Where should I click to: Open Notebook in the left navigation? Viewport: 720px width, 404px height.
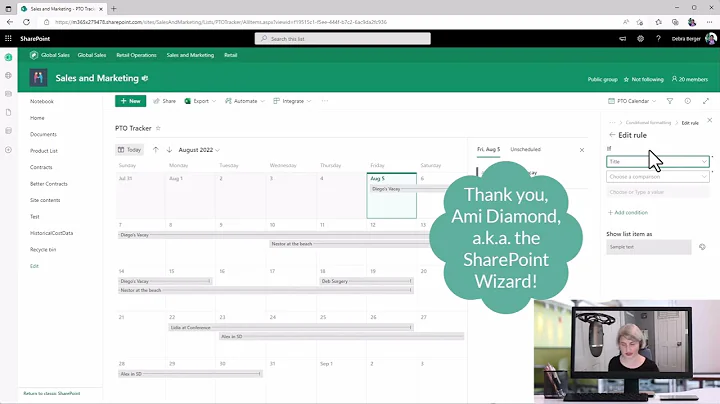pos(42,101)
